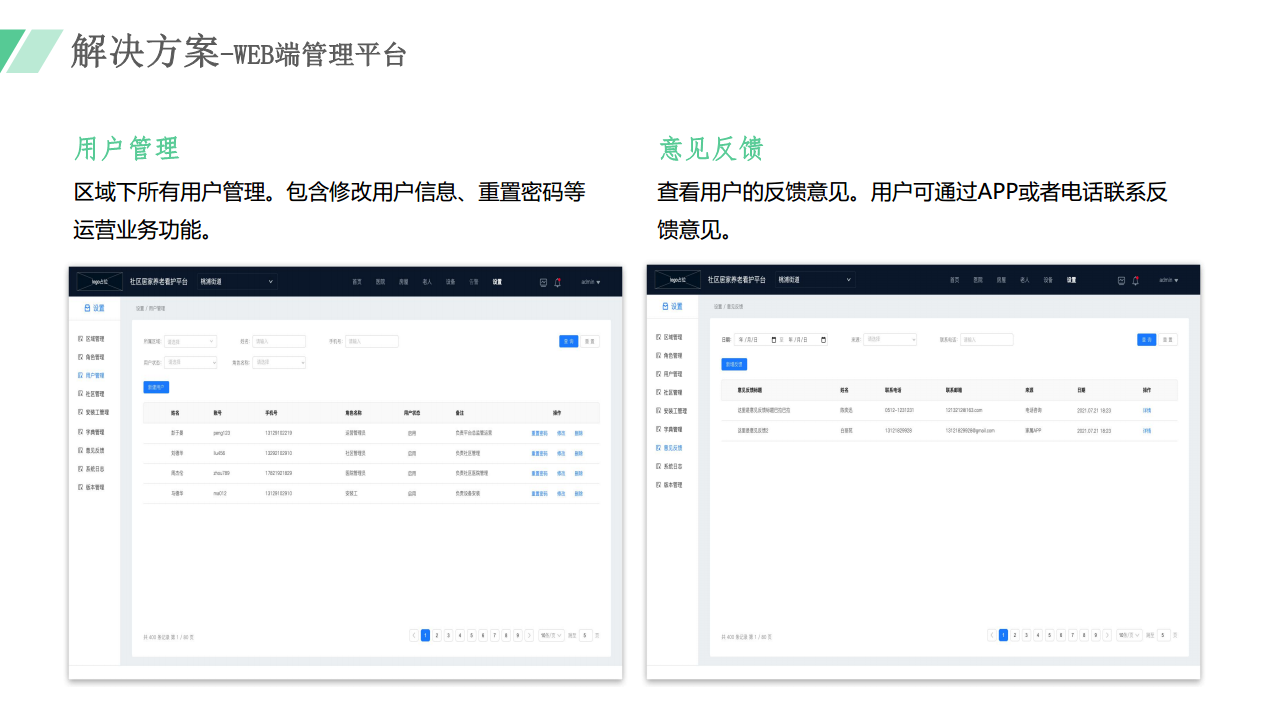
Task: Open the message icon left of bell, user management screenshot
Action: (543, 282)
